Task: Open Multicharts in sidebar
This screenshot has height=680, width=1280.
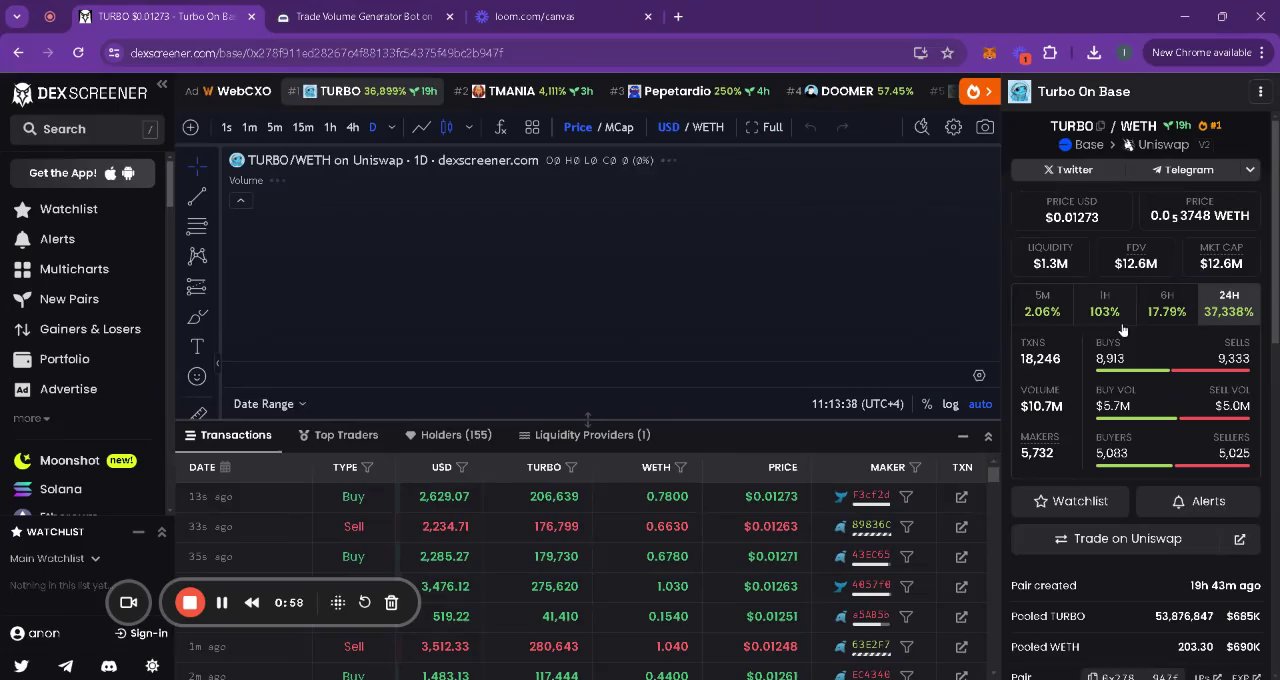Action: 61,269
